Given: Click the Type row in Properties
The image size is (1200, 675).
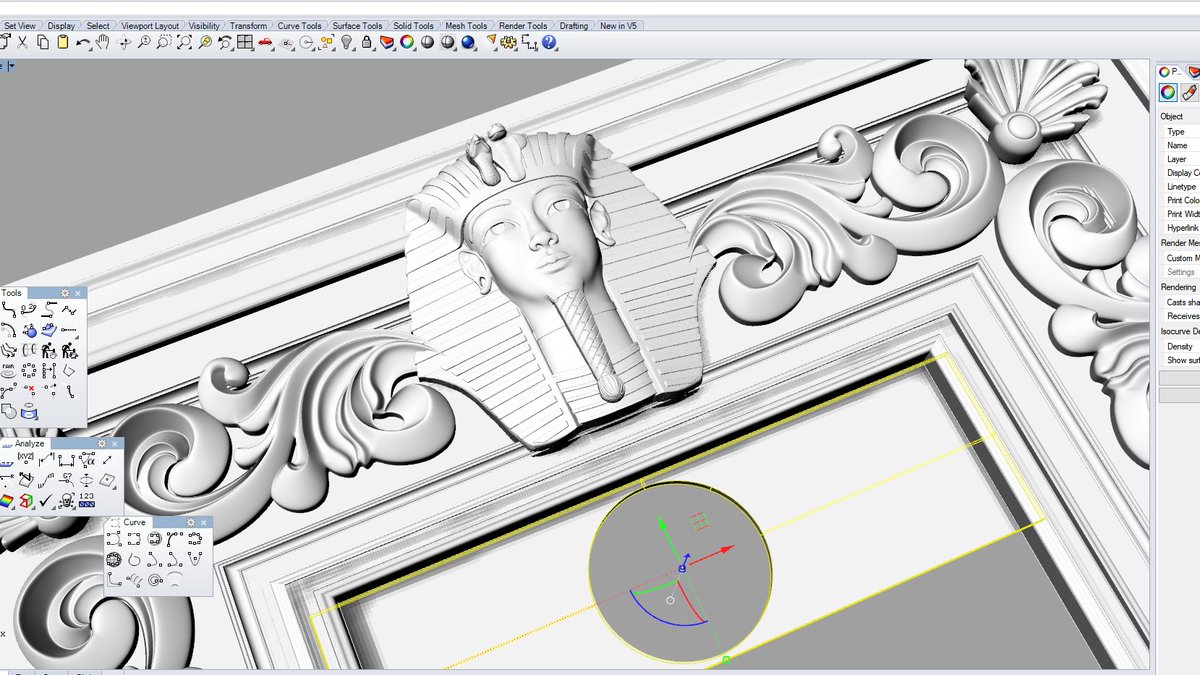Looking at the screenshot, I should tap(1179, 131).
